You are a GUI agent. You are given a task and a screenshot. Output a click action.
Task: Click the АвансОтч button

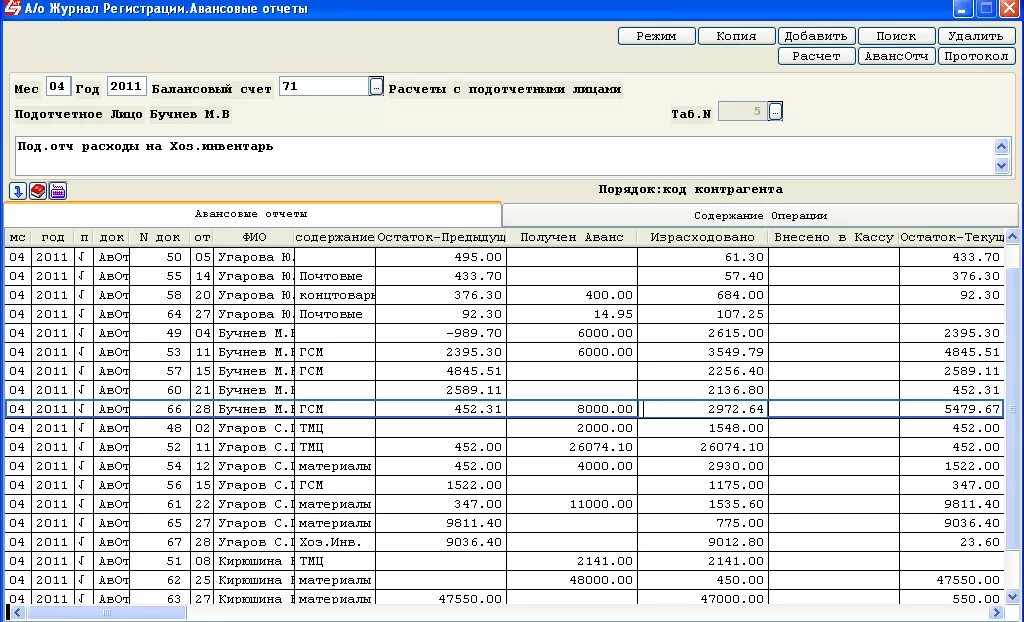896,56
